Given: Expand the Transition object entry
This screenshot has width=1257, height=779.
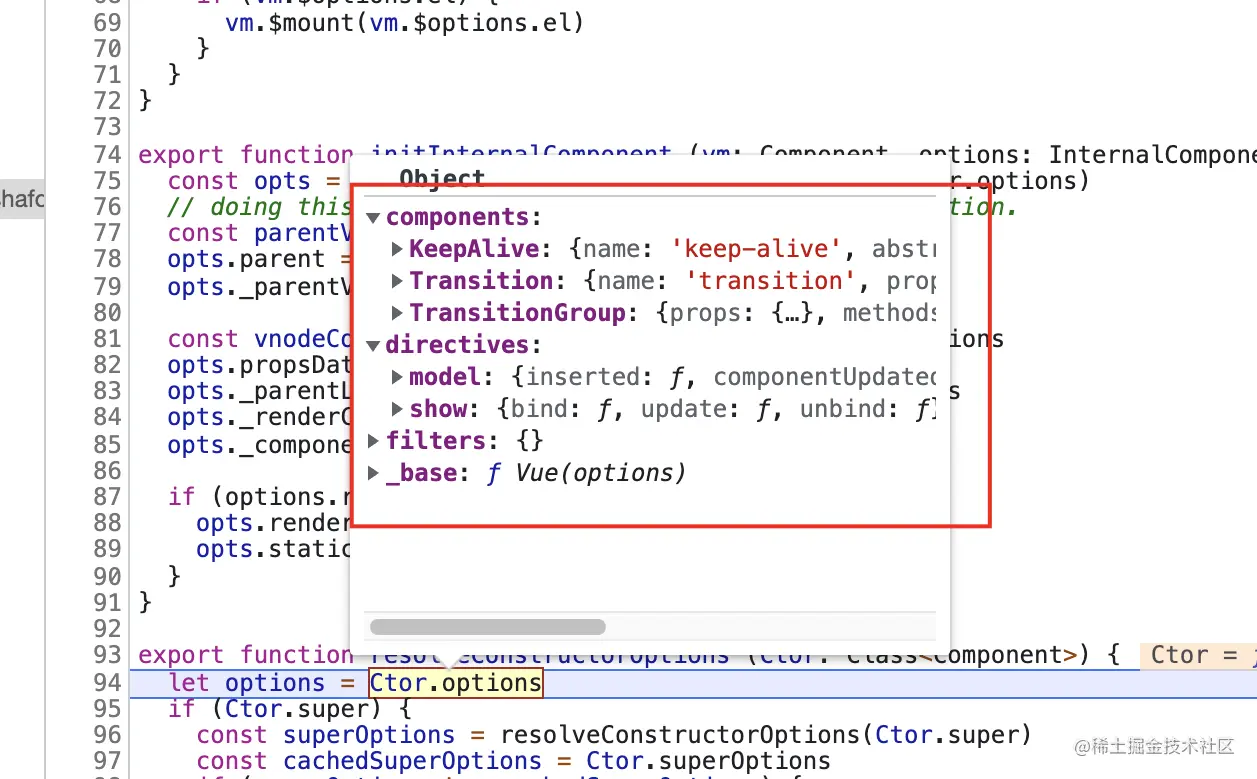Looking at the screenshot, I should tap(397, 281).
